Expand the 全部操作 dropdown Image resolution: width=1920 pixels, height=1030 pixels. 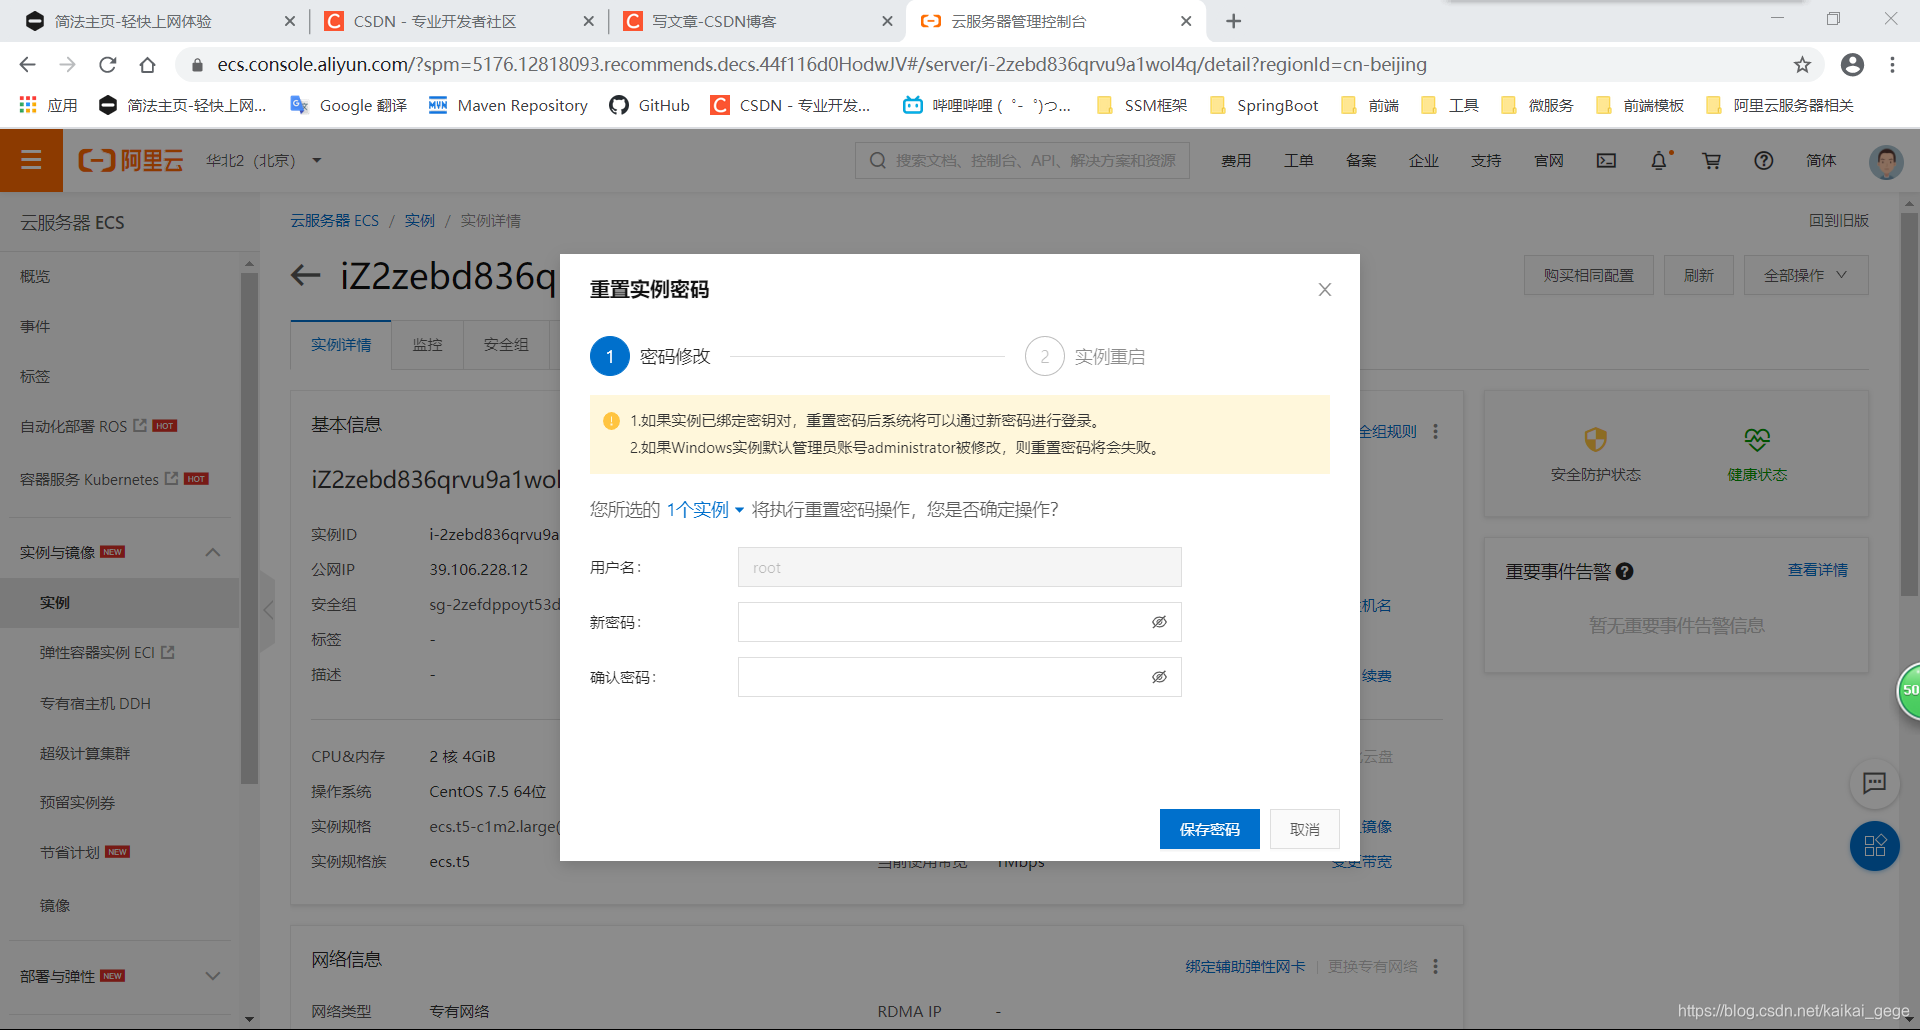coord(1806,275)
